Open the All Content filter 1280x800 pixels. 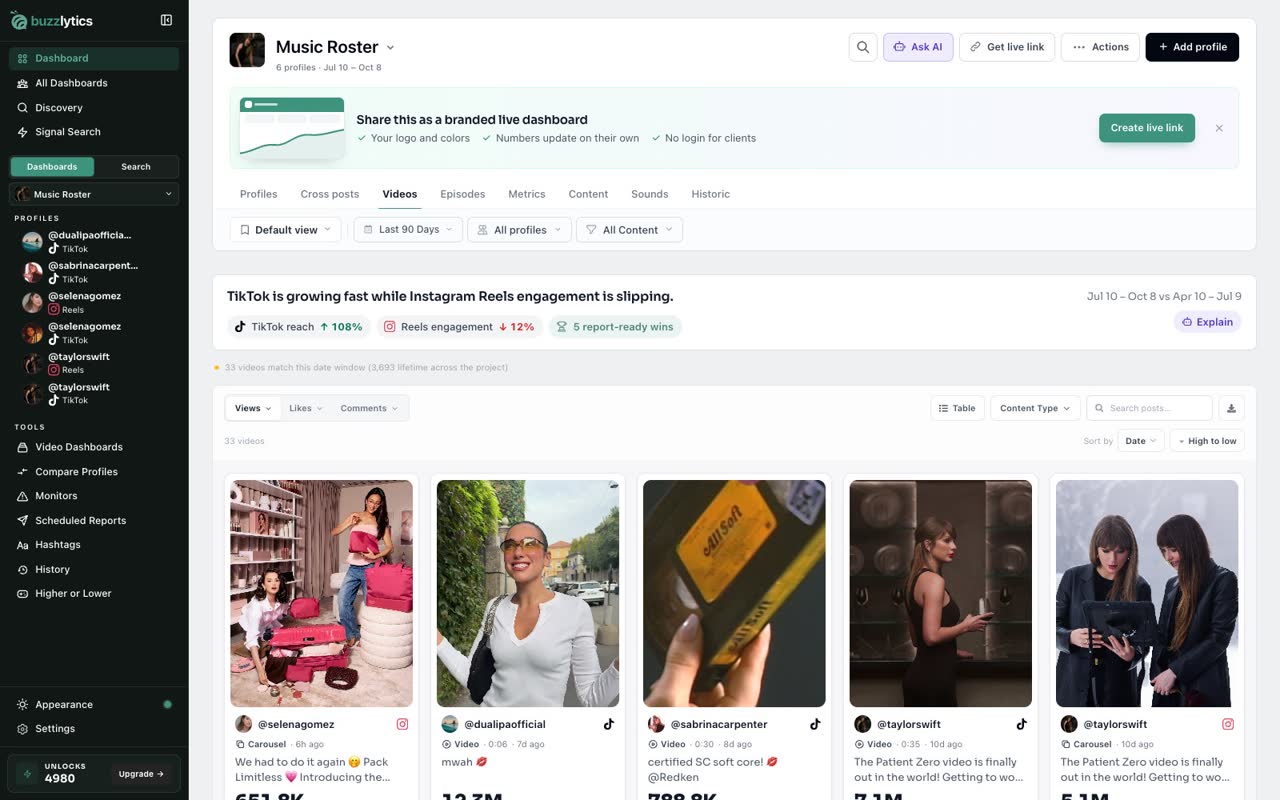click(x=630, y=230)
